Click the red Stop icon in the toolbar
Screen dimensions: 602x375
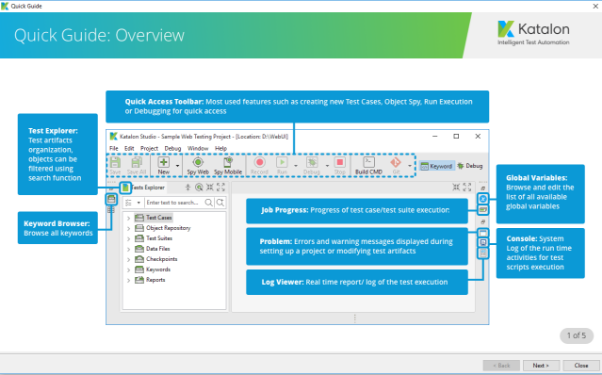point(340,162)
